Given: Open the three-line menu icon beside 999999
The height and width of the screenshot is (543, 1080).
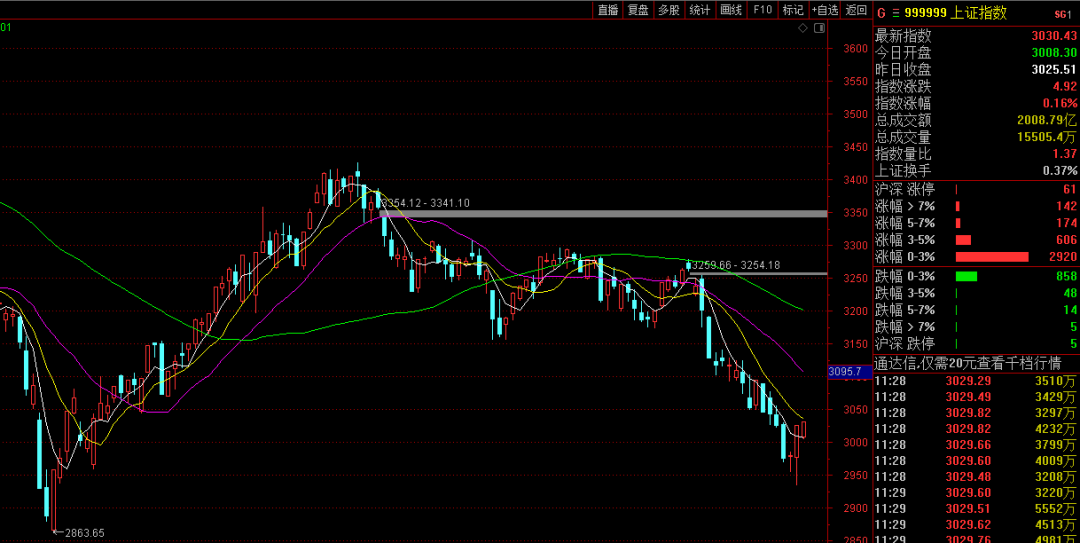Looking at the screenshot, I should pos(895,13).
